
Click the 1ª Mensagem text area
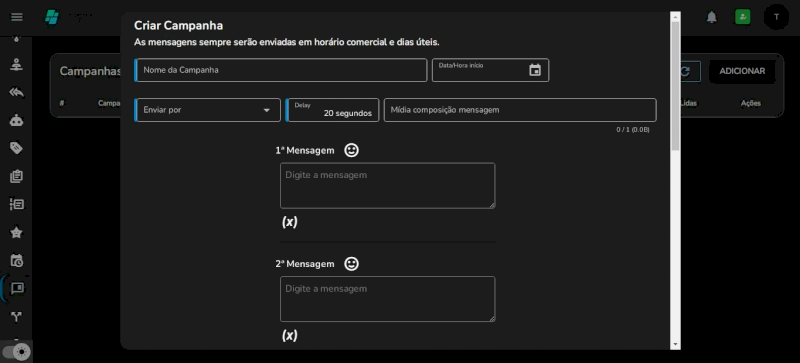pos(388,185)
